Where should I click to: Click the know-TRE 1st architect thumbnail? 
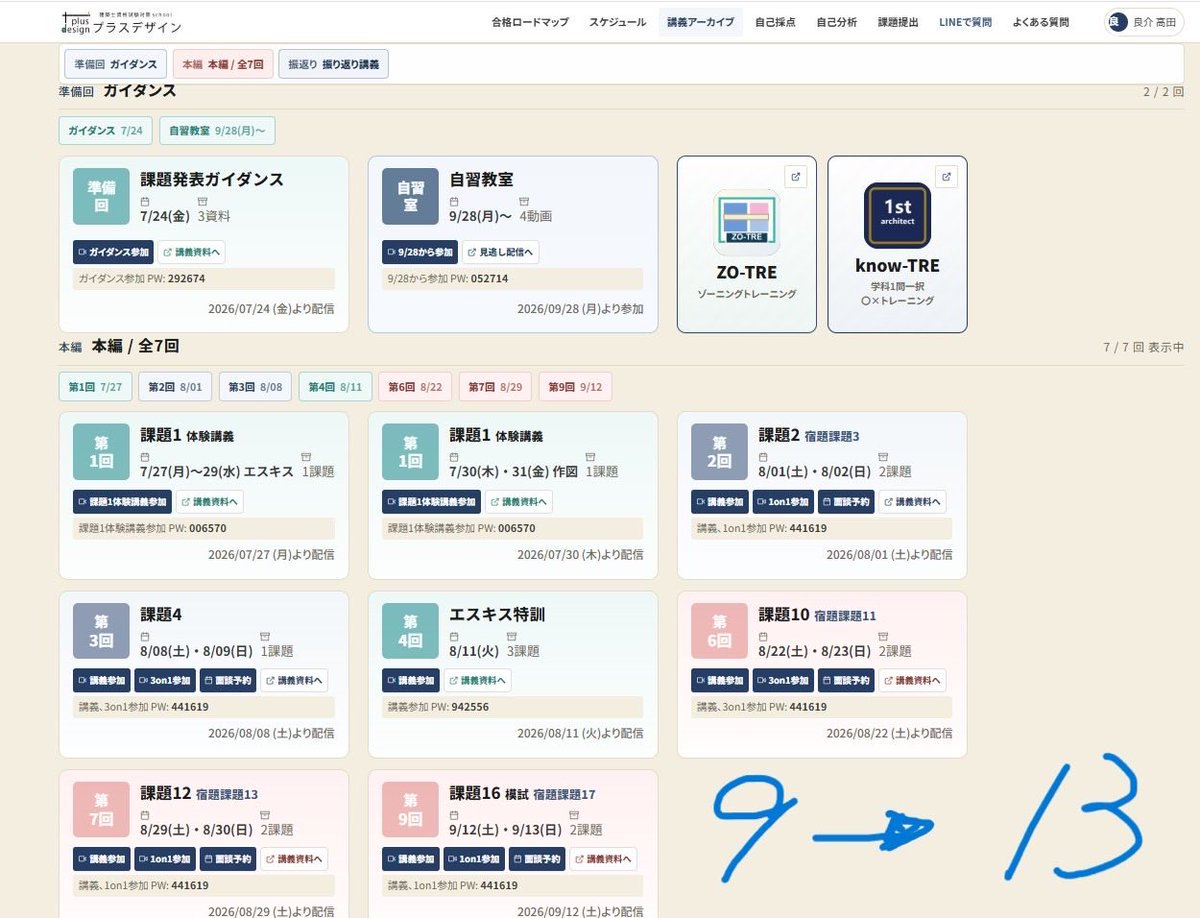(x=897, y=215)
